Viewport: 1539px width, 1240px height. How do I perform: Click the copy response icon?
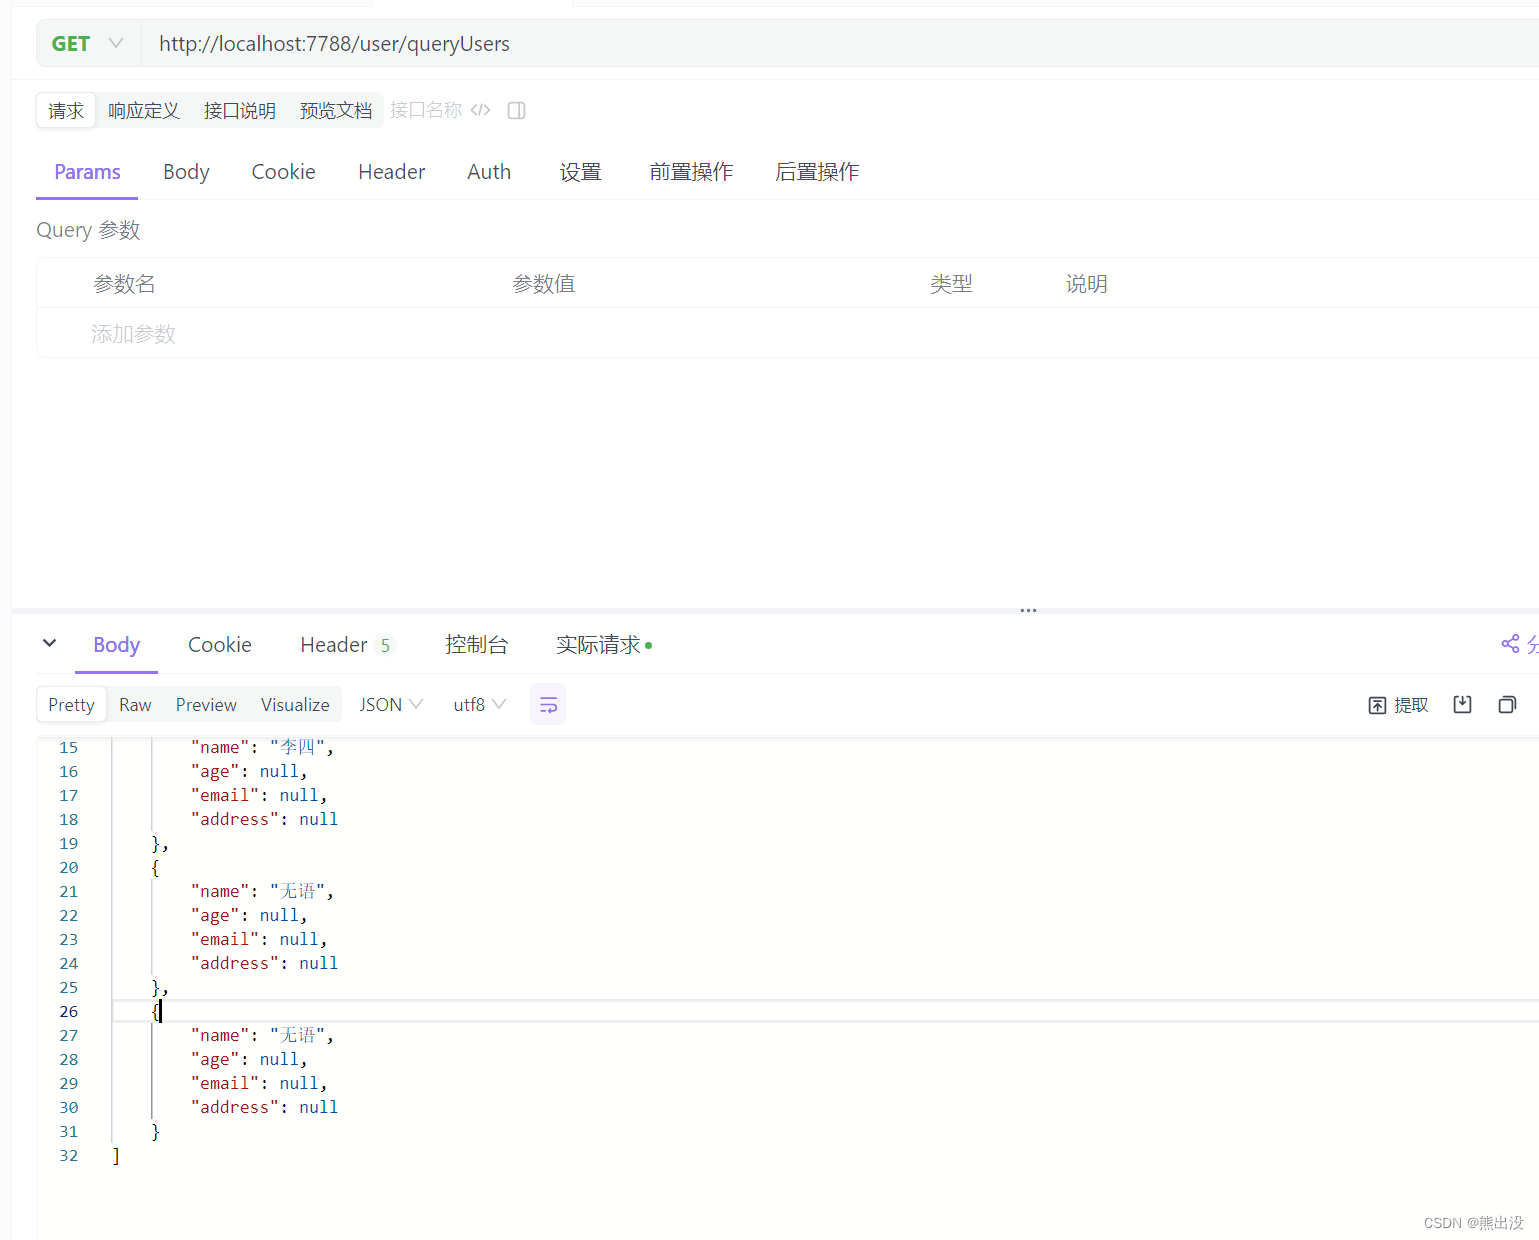click(1507, 704)
